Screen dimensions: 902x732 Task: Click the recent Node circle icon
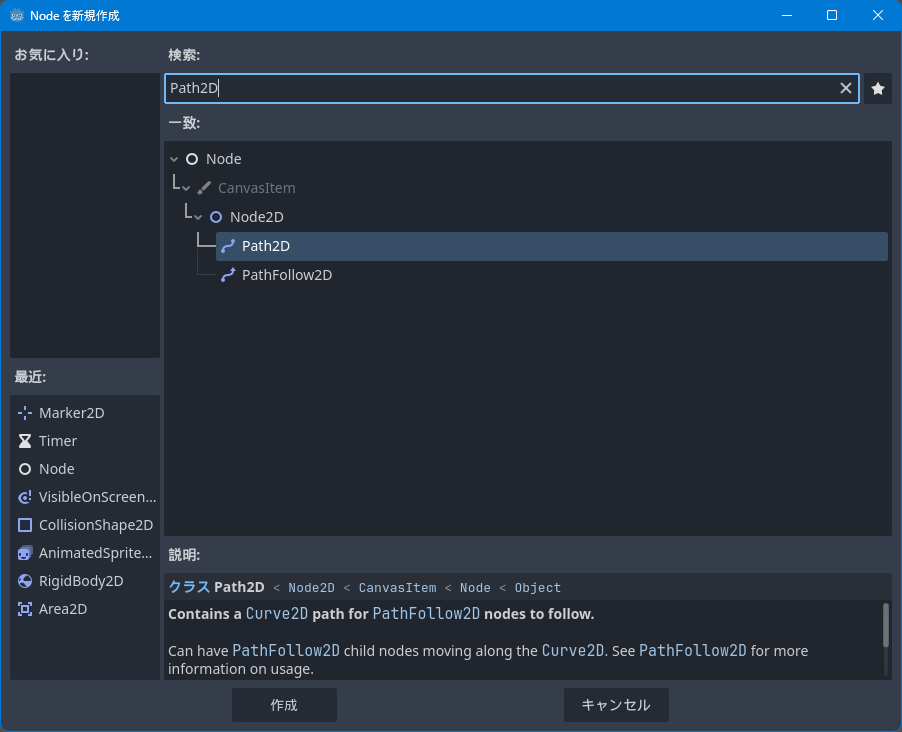coord(25,469)
